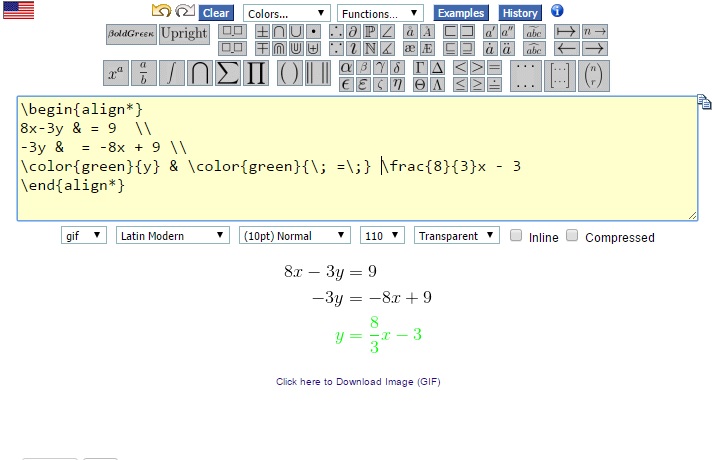The height and width of the screenshot is (460, 712).
Task: Insert Greek letter delta
Action: click(x=397, y=68)
